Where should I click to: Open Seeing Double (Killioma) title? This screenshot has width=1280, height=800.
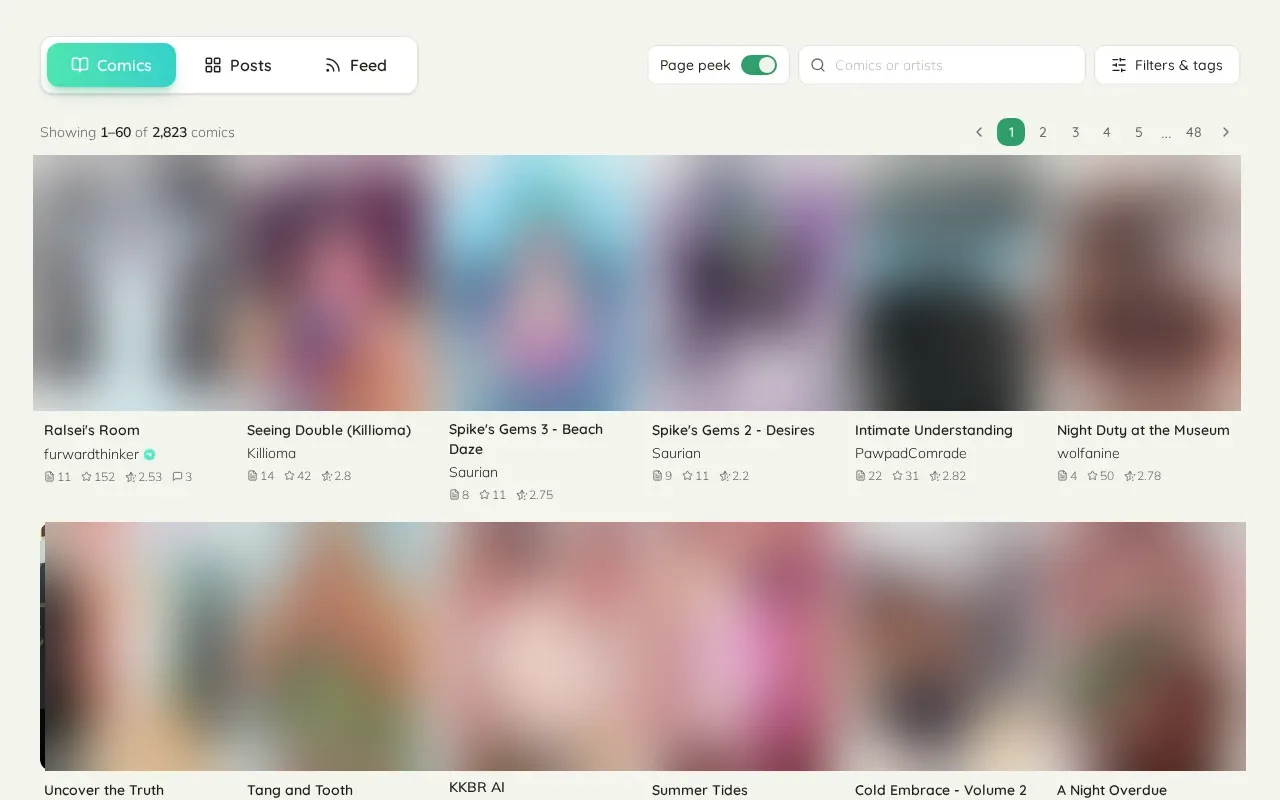329,430
